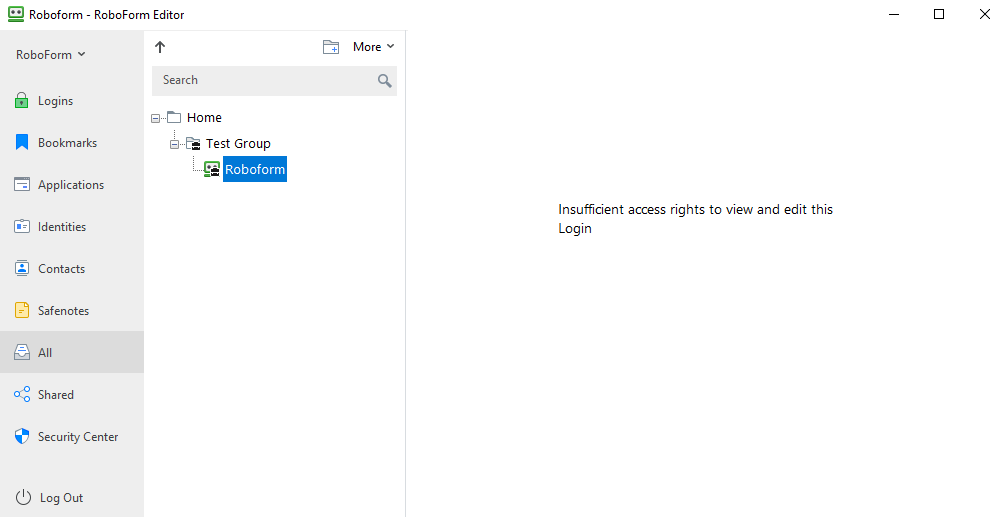The width and height of the screenshot is (1008, 517).
Task: Minimize the RoboForm Editor window
Action: coord(894,14)
